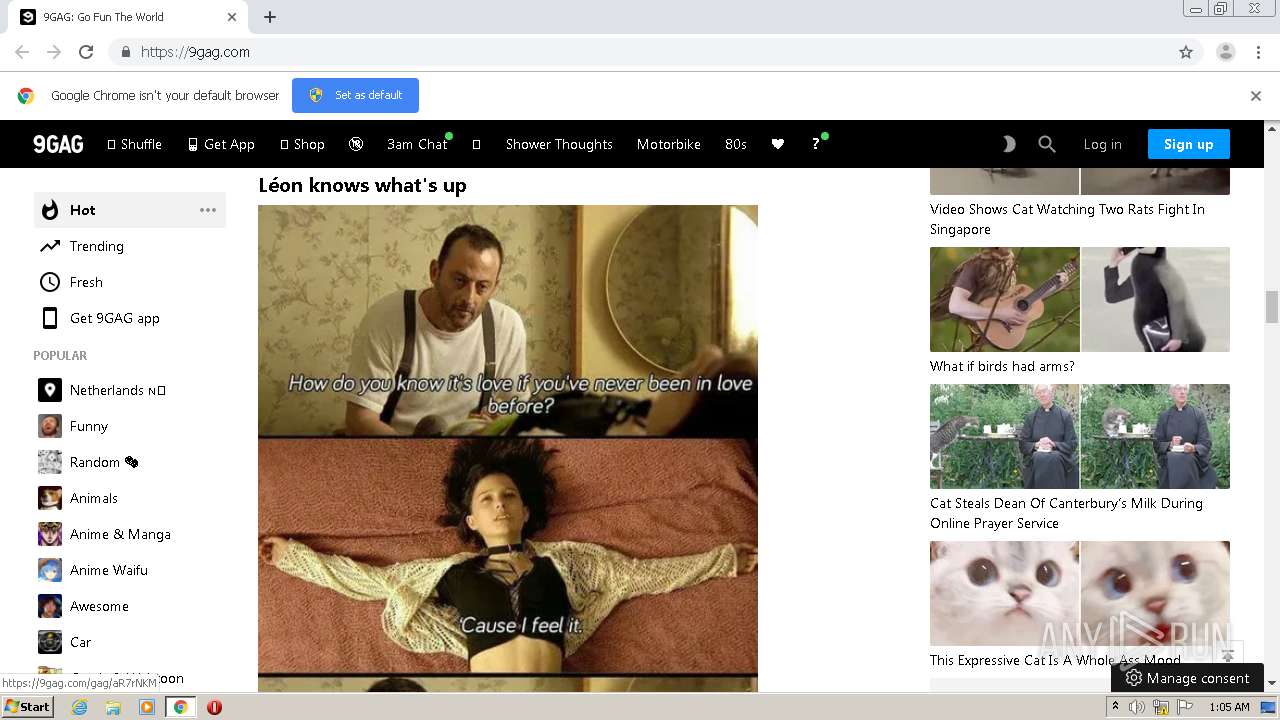Viewport: 1280px width, 720px height.
Task: Click the question mark nav icon
Action: click(x=816, y=144)
